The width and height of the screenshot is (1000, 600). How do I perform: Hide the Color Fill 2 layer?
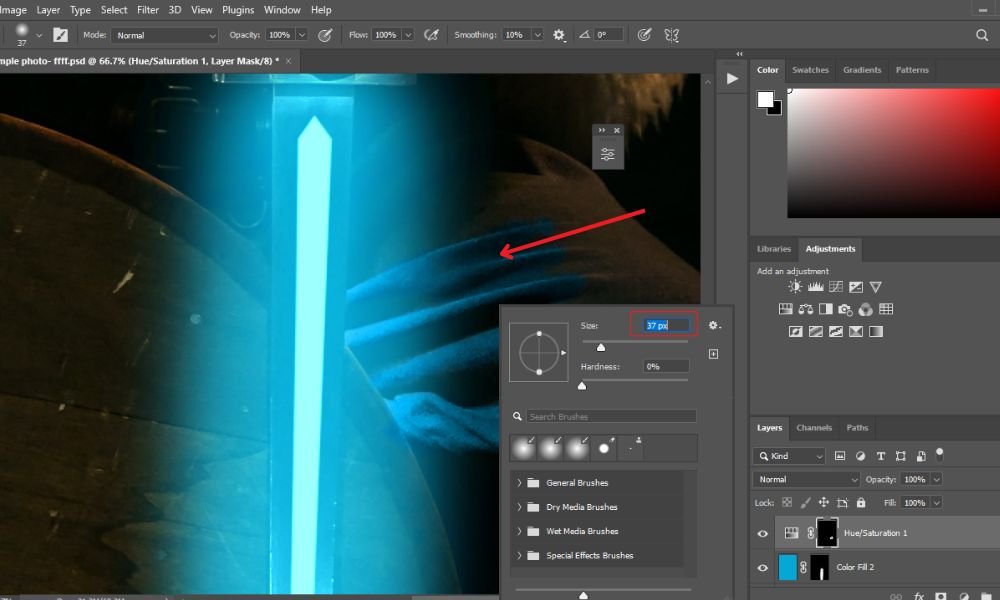coord(763,567)
